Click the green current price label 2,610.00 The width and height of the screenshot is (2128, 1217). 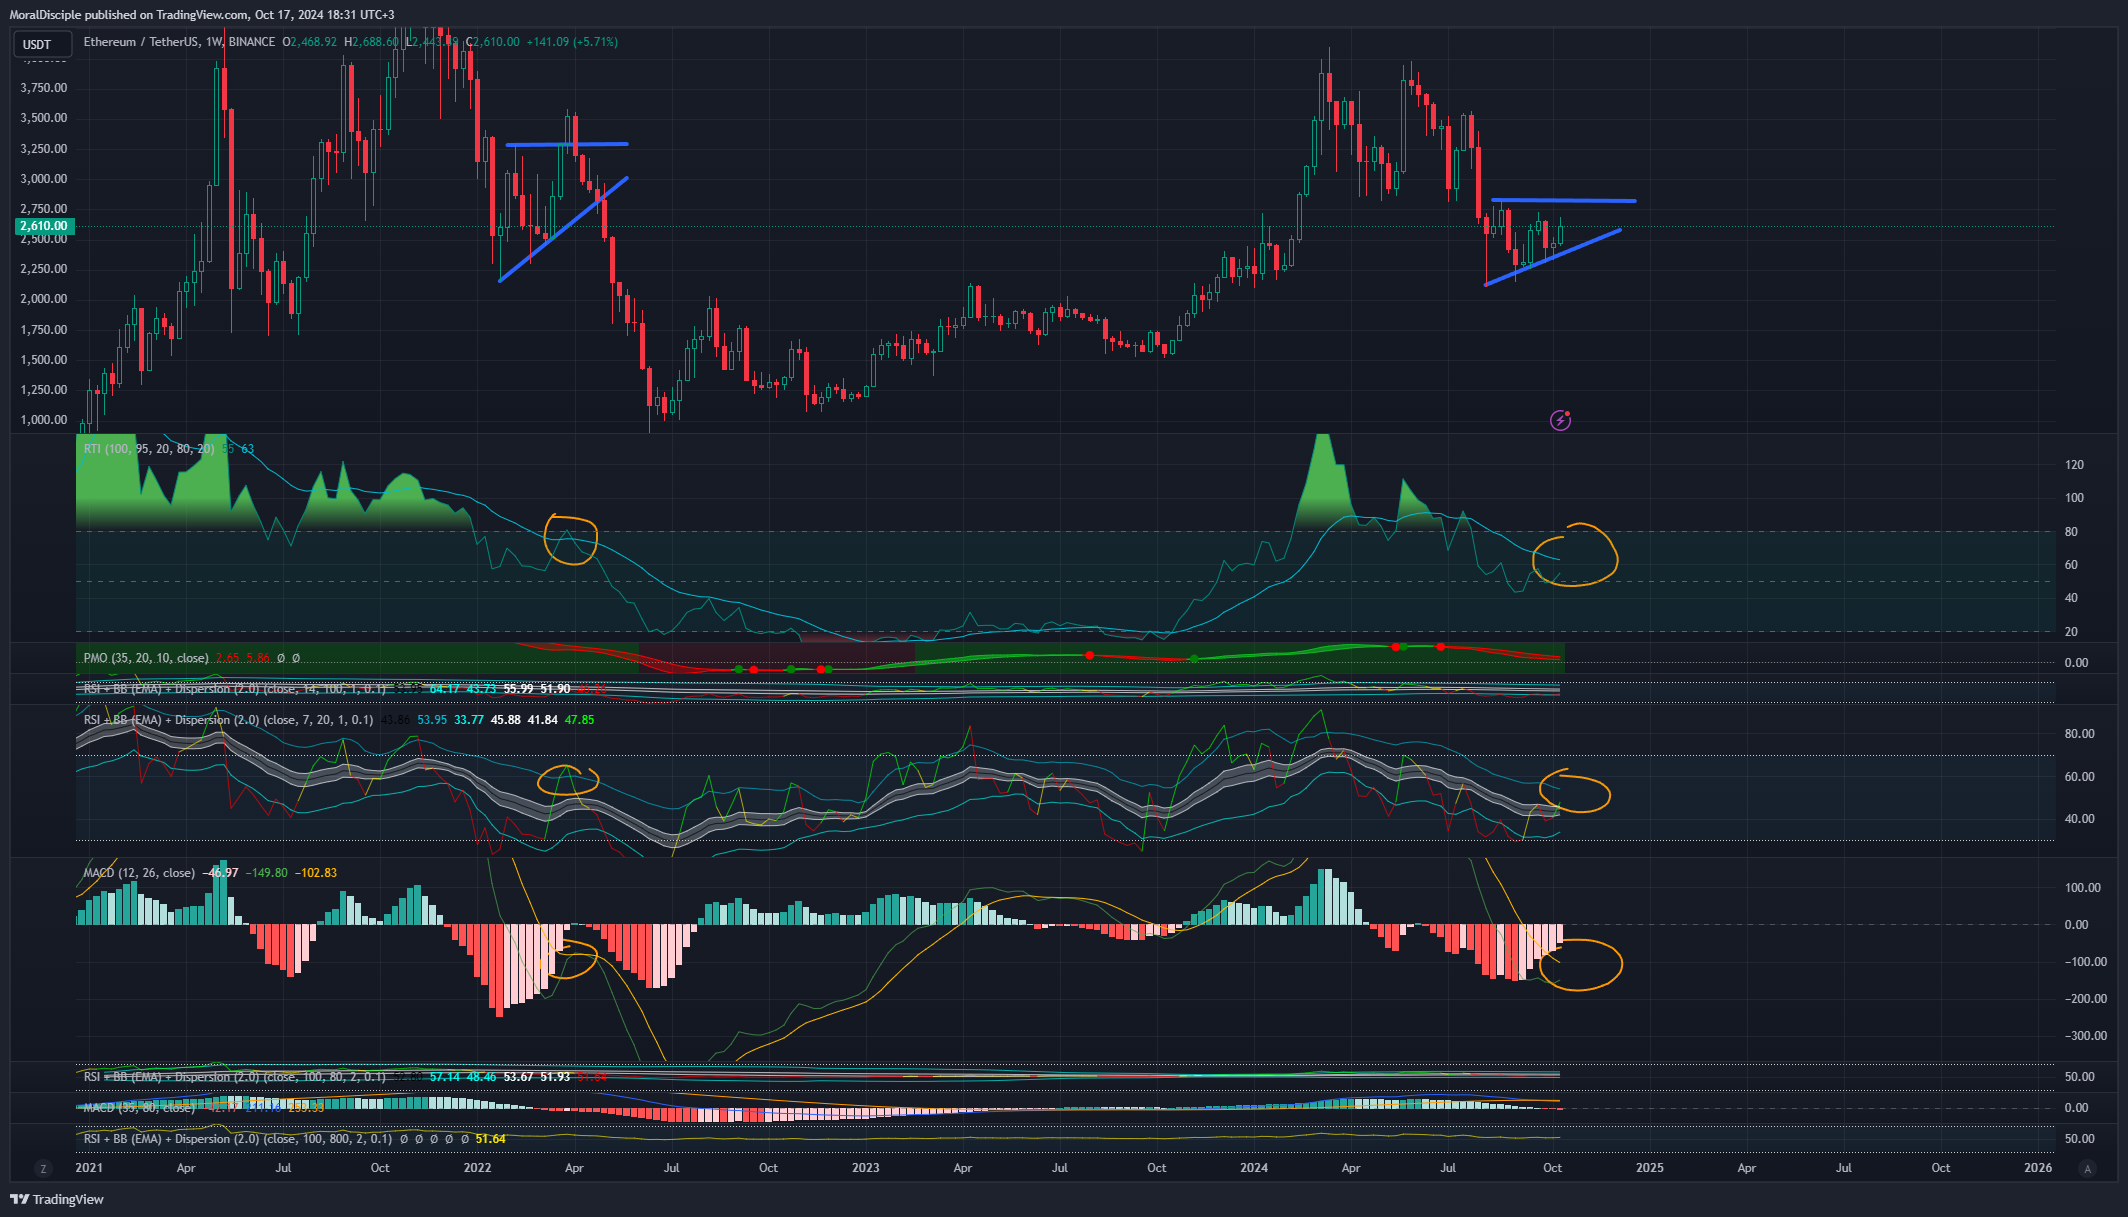(44, 226)
